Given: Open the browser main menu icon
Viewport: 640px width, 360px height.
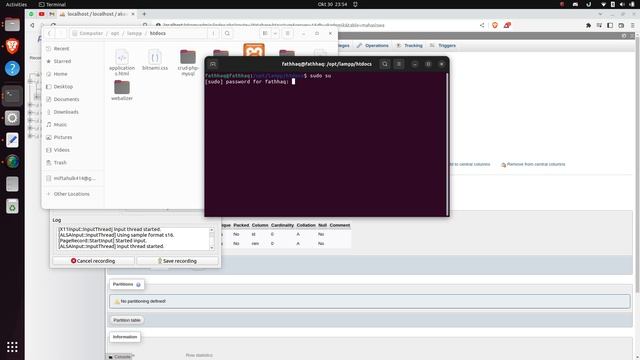Looking at the screenshot, I should 632,25.
